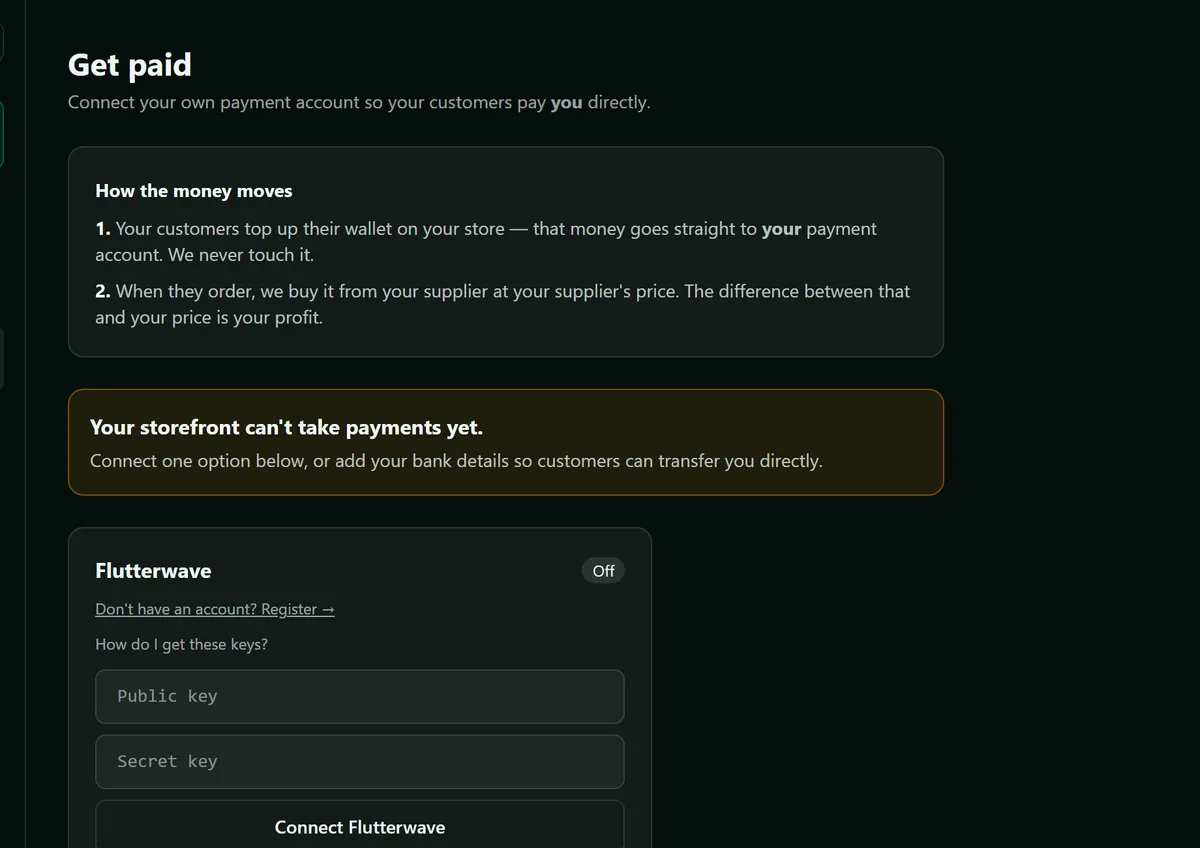
Task: Click the "storefront can't take payments yet" warning title
Action: (x=286, y=427)
